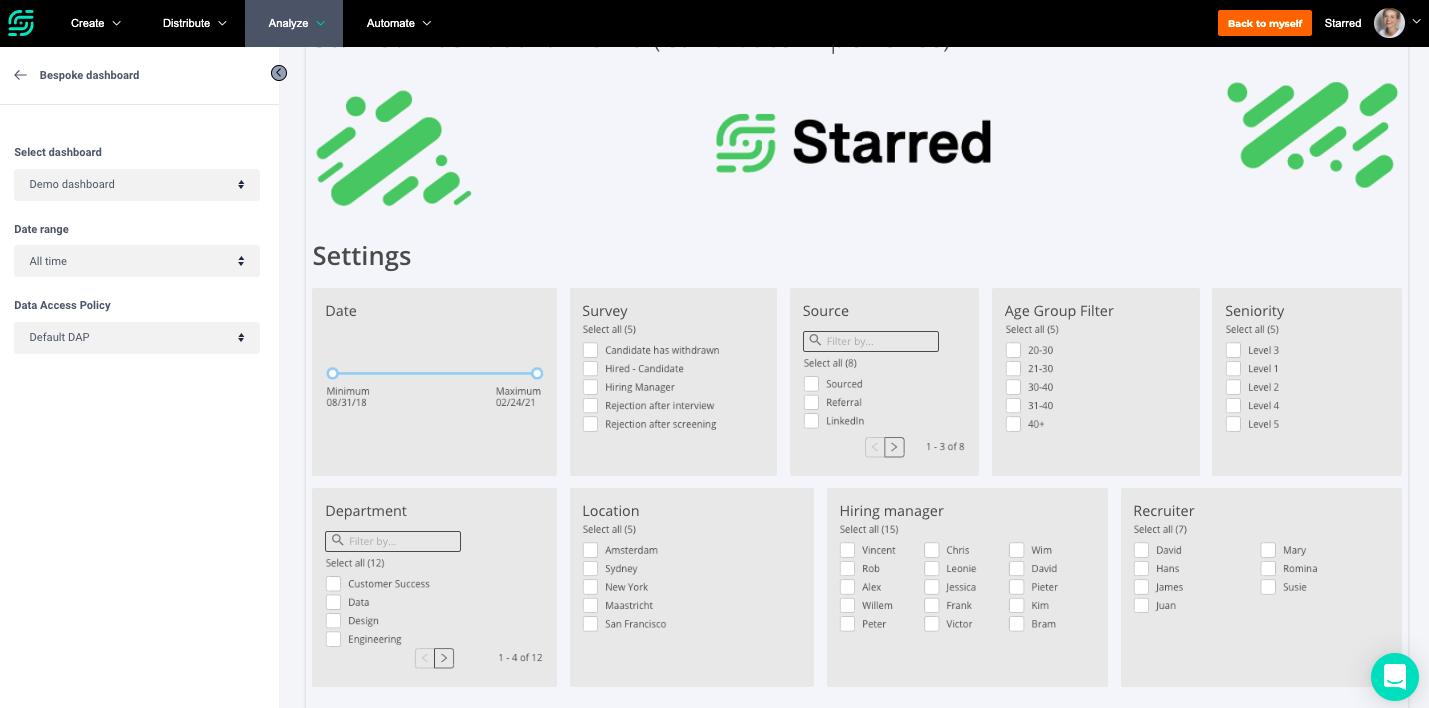
Task: Check Level 5 seniority
Action: click(x=1234, y=424)
